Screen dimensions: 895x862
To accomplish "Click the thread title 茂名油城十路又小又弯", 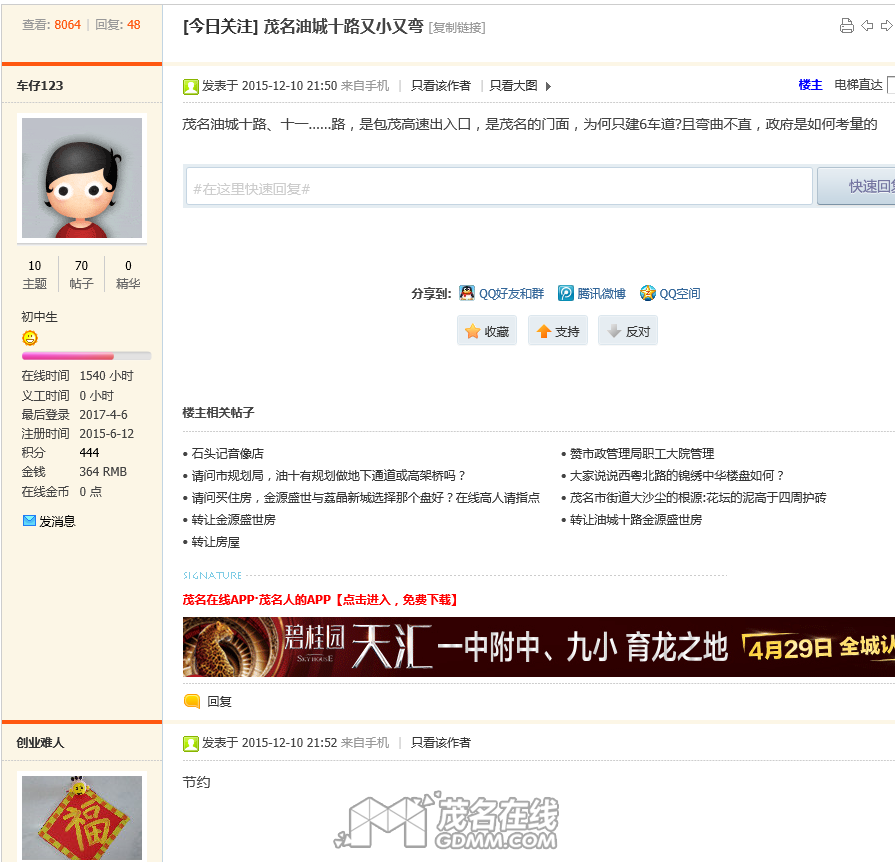I will tap(343, 26).
